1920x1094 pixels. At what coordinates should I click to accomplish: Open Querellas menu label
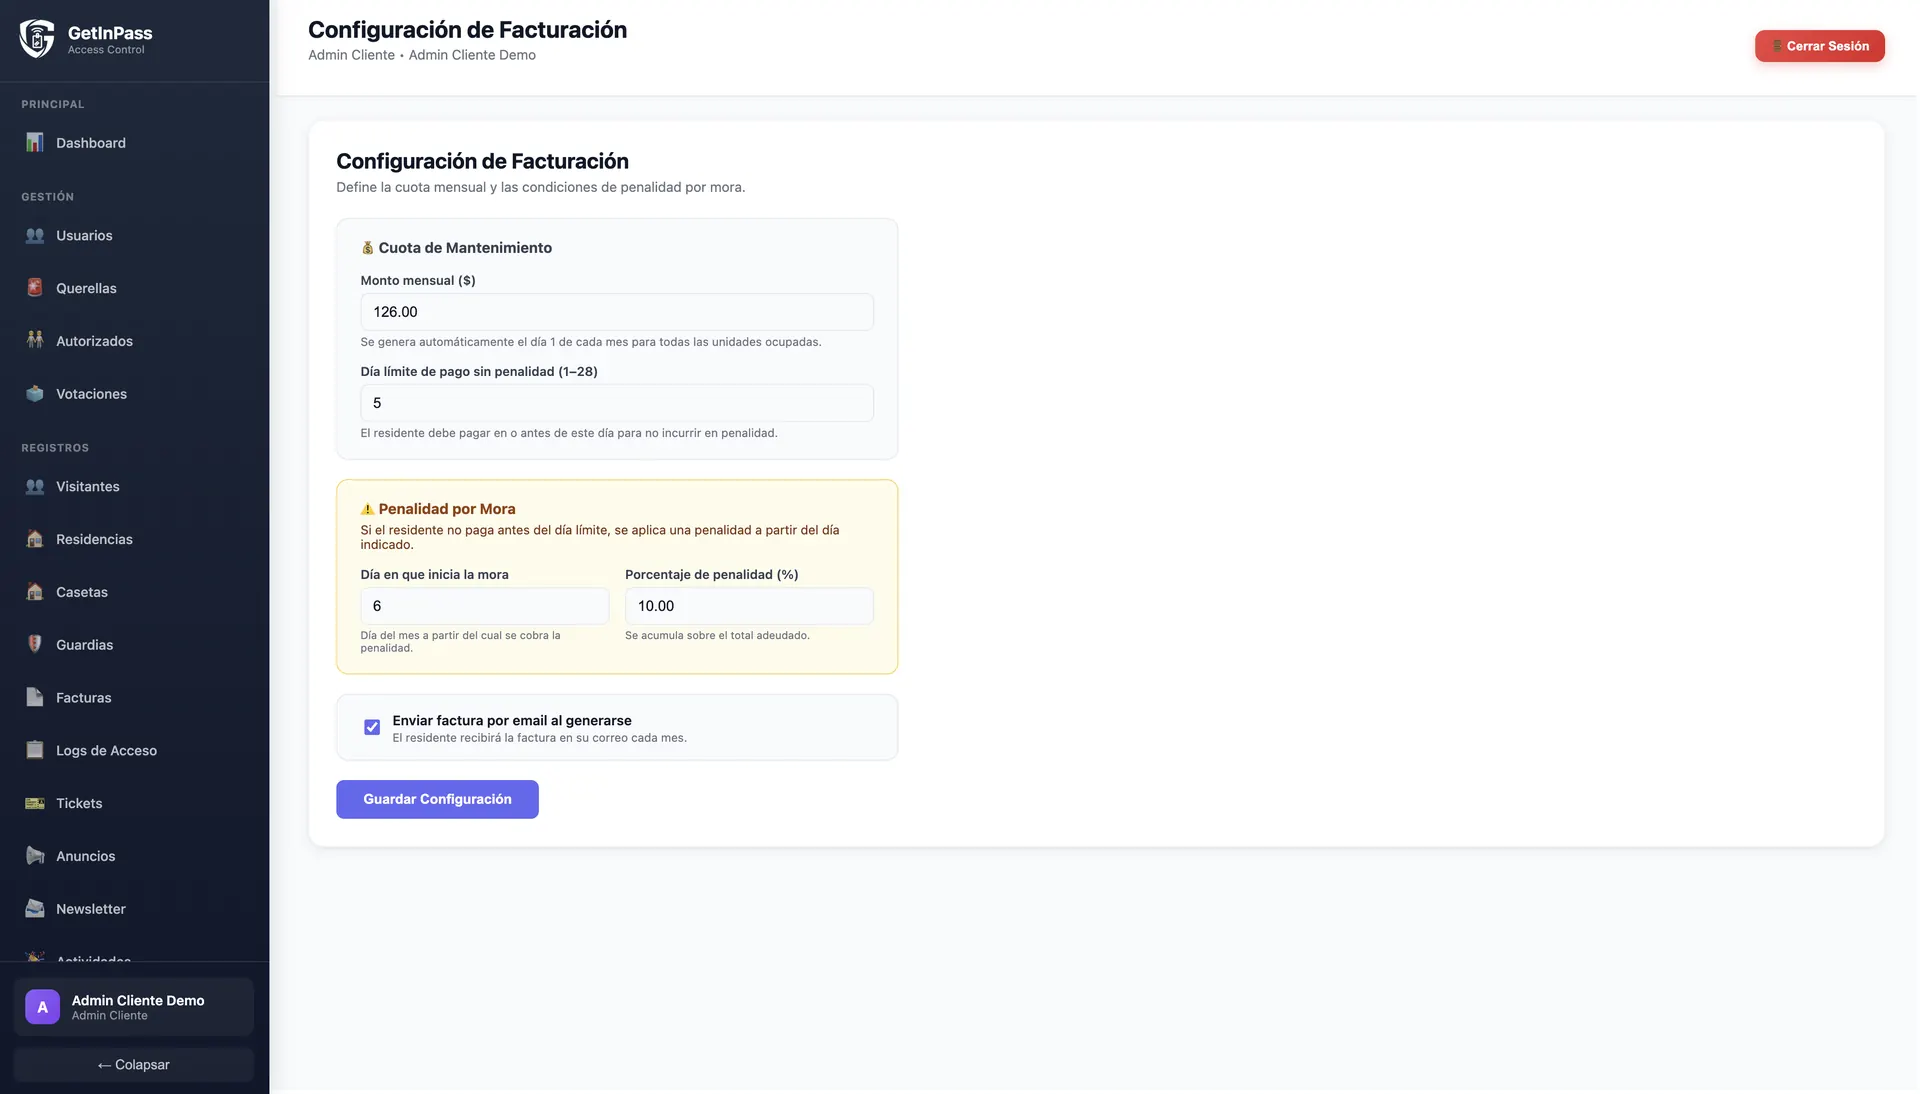[86, 288]
